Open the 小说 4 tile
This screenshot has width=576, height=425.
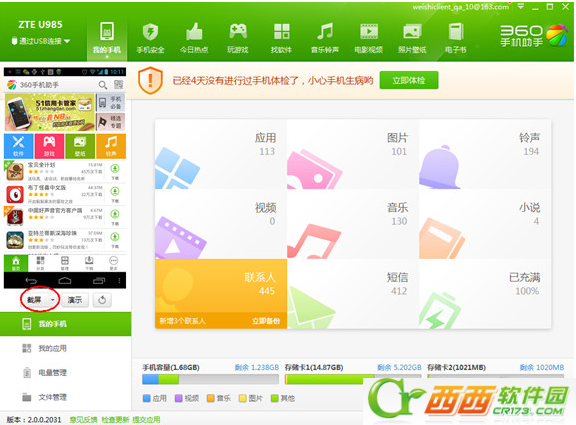coord(485,224)
